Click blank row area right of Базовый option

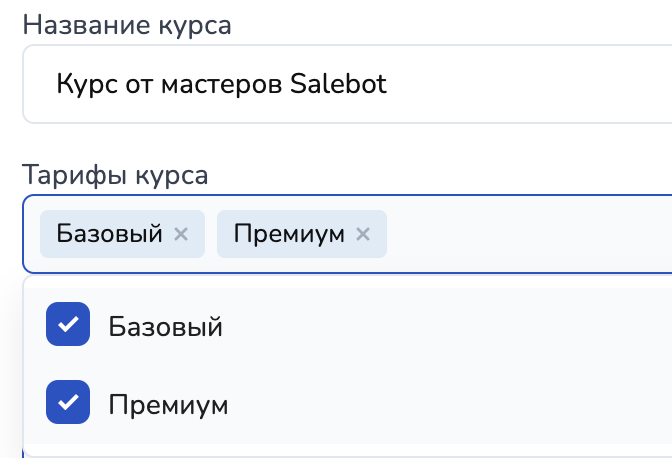[x=450, y=327]
